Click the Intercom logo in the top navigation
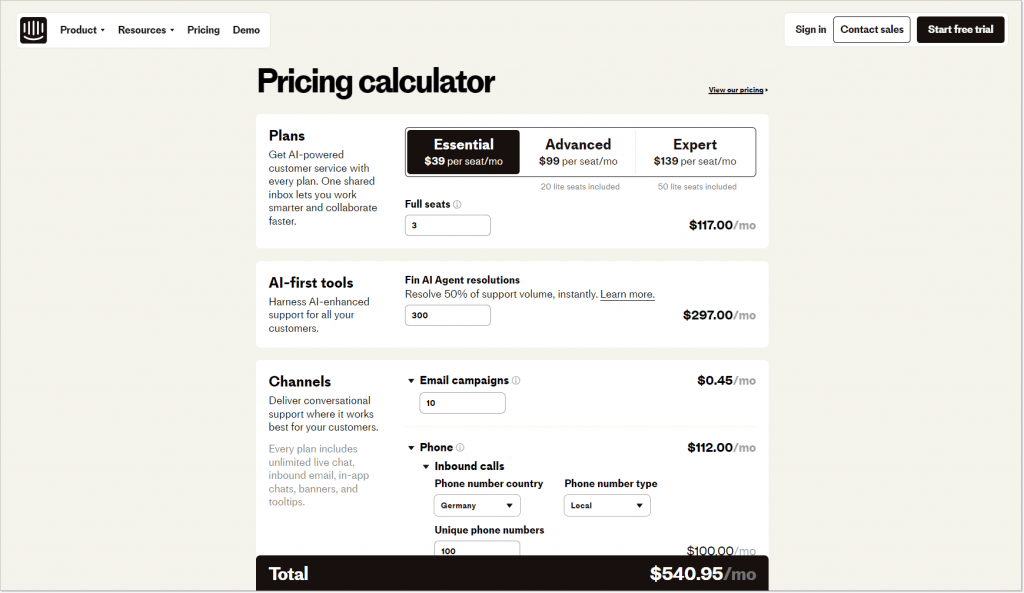This screenshot has height=593, width=1024. point(33,29)
